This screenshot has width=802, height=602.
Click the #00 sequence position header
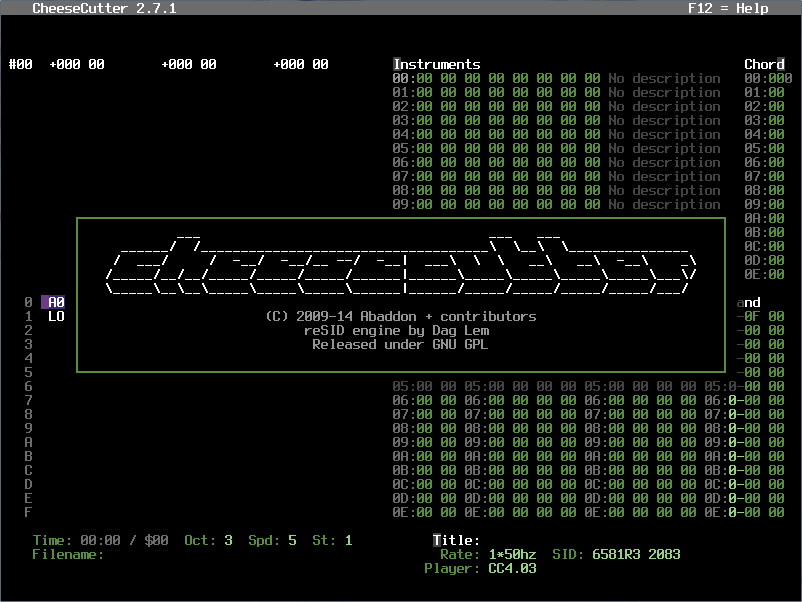[x=20, y=64]
